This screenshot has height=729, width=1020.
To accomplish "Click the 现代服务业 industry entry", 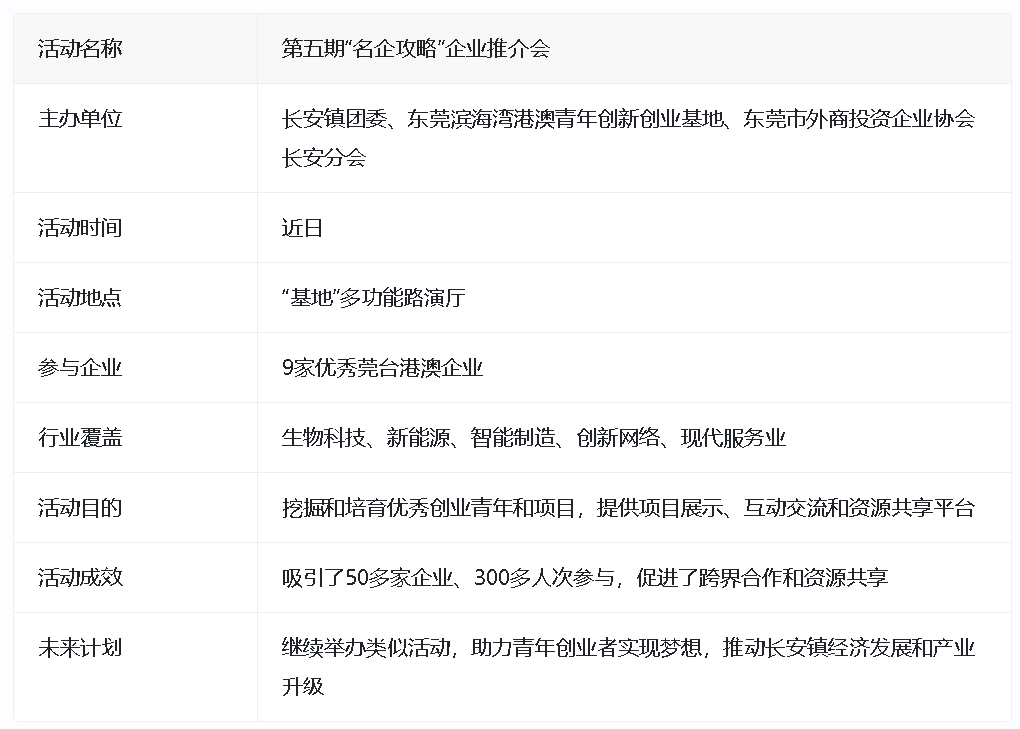I will tap(733, 438).
